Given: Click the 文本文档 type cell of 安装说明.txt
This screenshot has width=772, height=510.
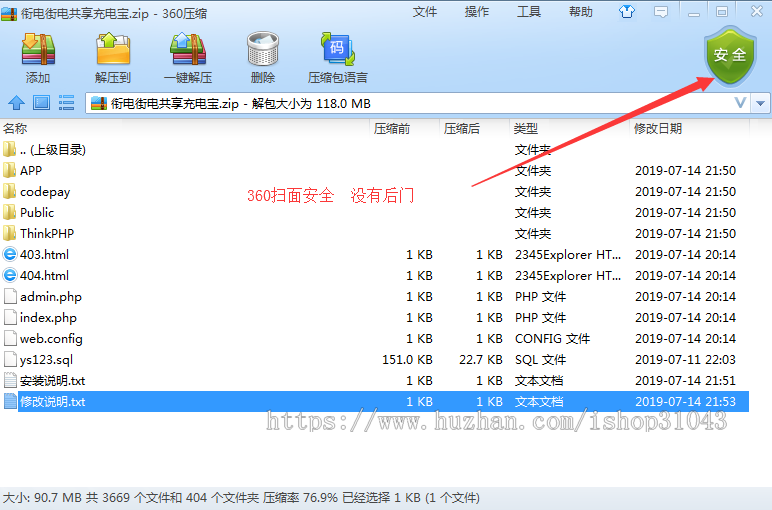Looking at the screenshot, I should (539, 381).
